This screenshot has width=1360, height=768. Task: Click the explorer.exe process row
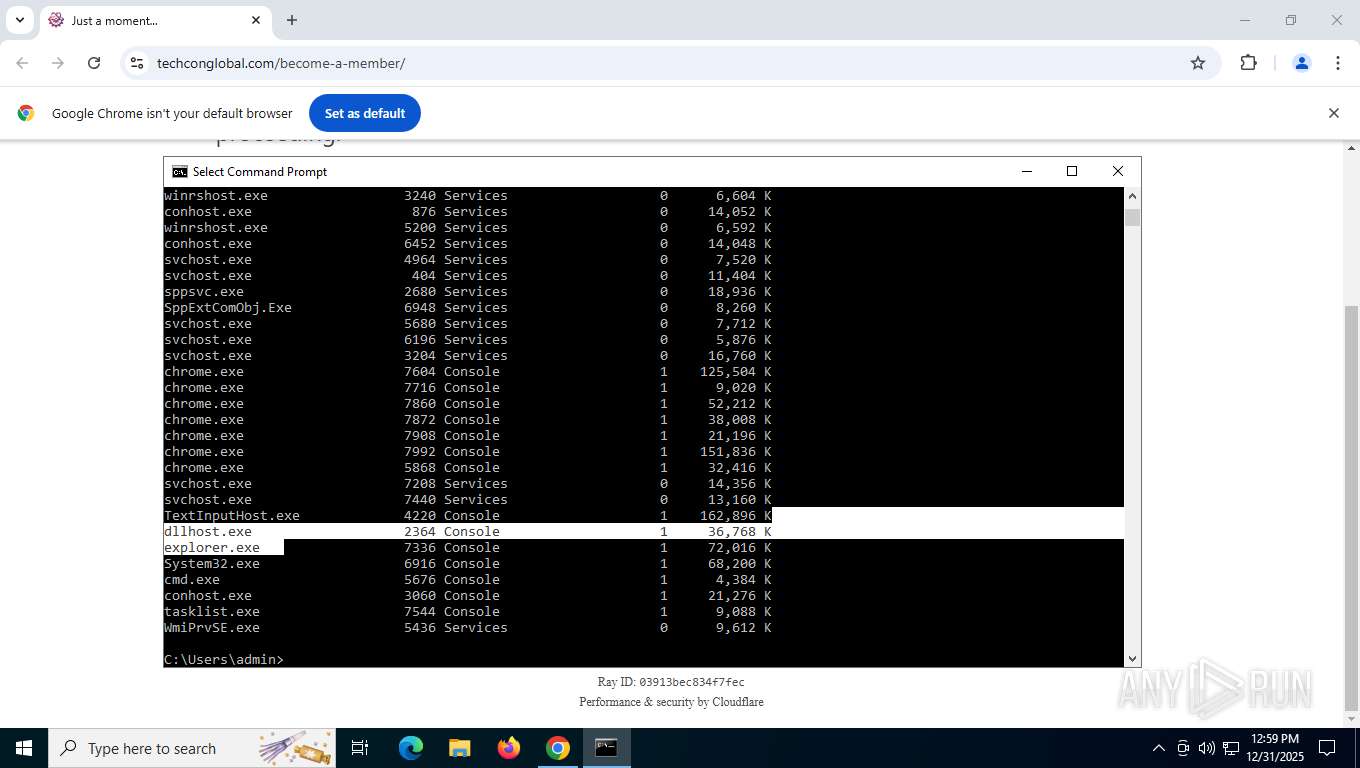click(x=468, y=548)
